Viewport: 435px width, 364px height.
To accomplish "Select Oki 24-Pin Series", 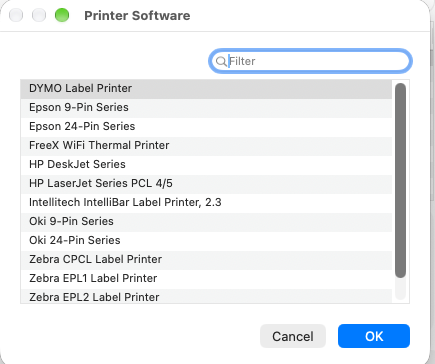I will 206,241.
